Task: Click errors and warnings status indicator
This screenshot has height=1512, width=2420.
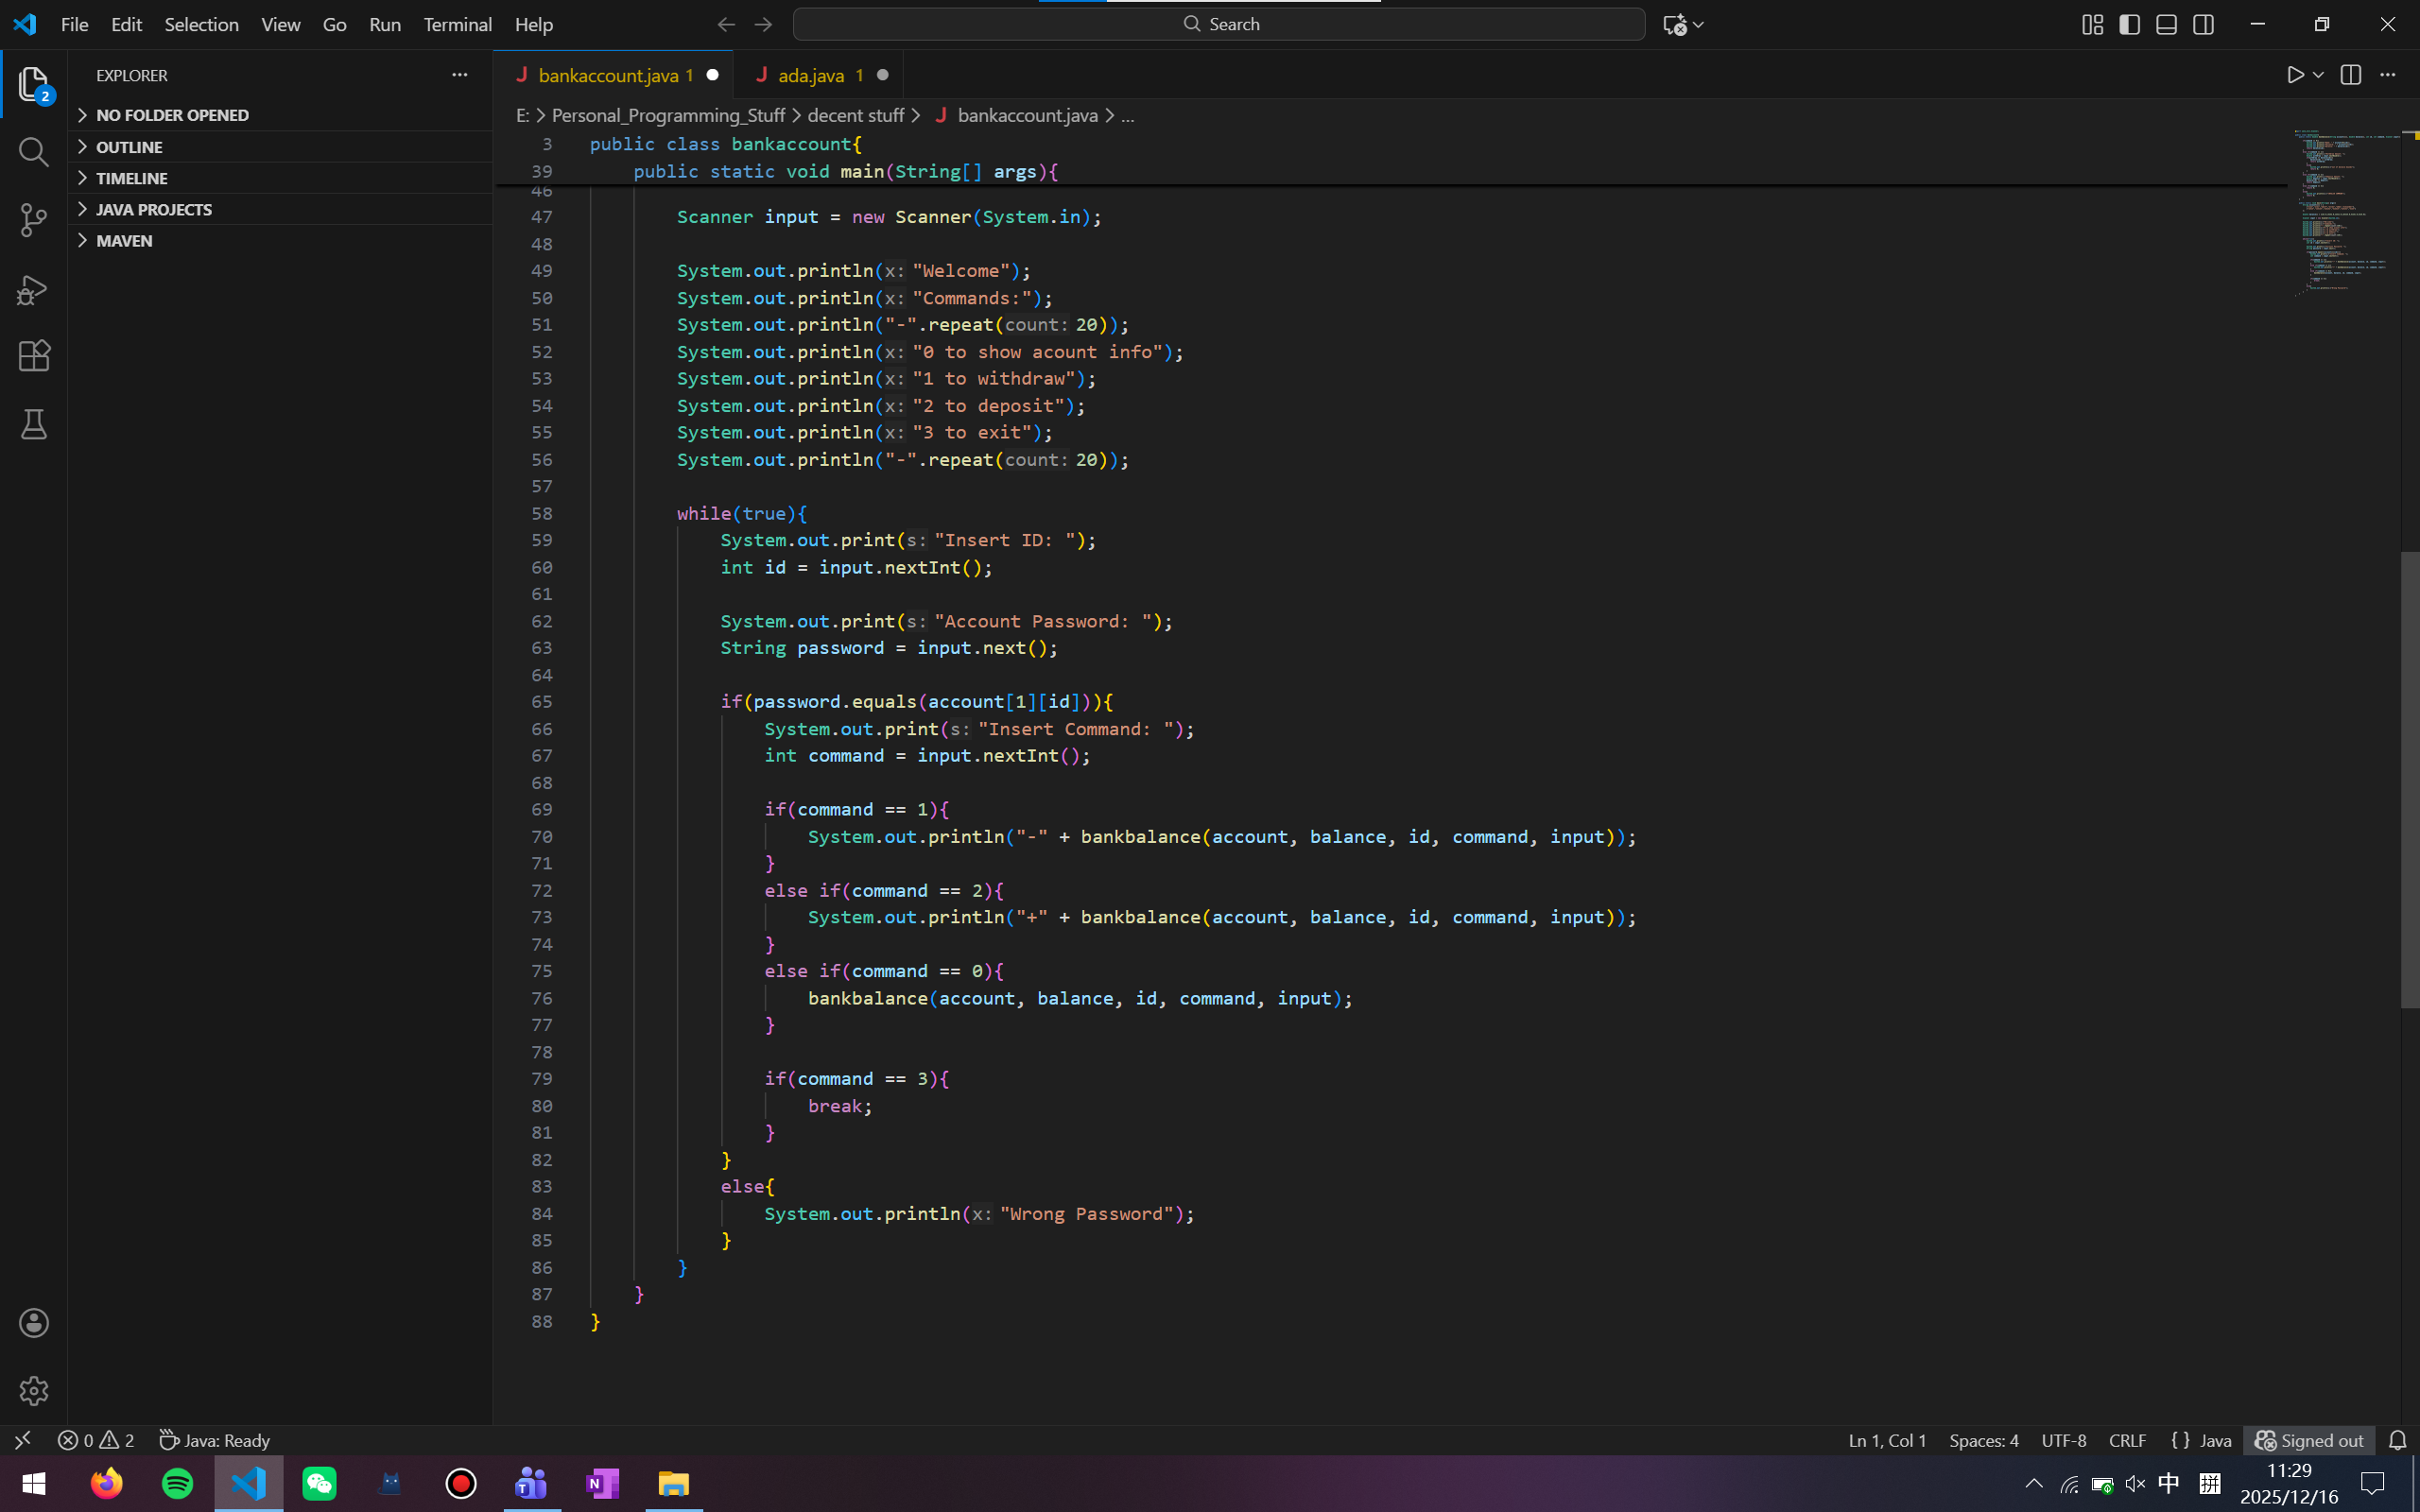Action: pos(96,1440)
